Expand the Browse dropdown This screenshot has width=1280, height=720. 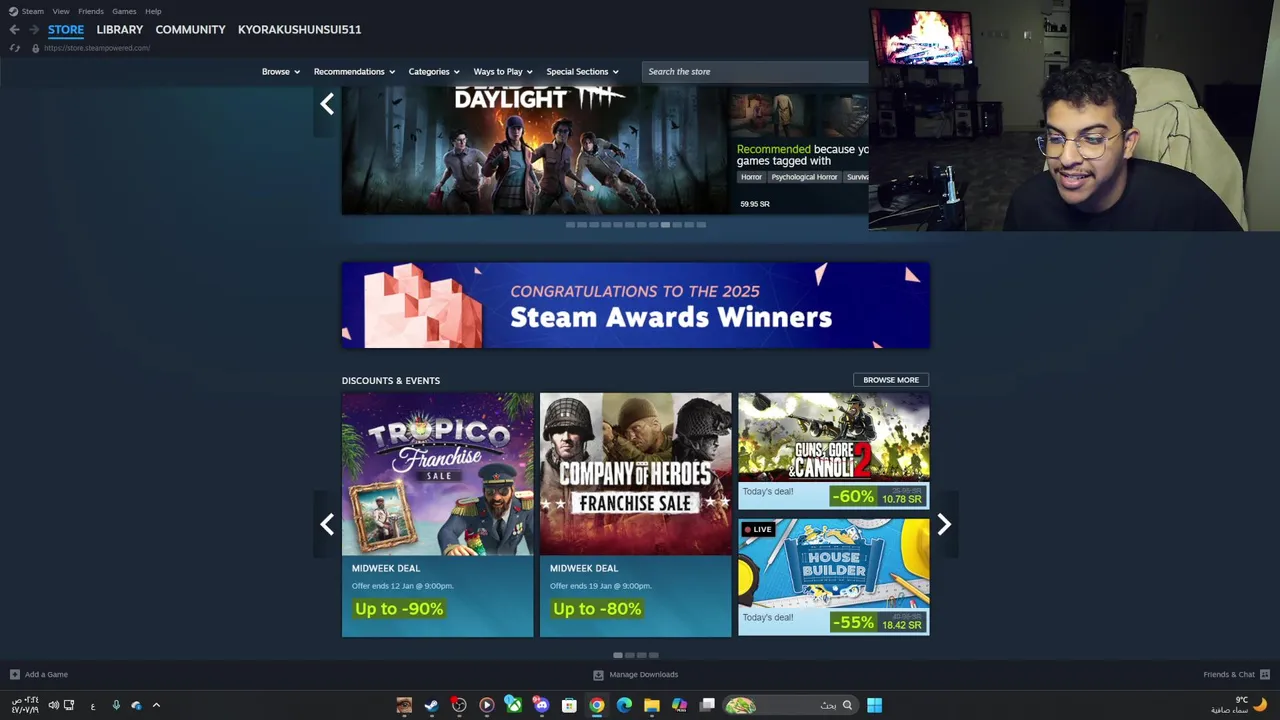coord(280,72)
